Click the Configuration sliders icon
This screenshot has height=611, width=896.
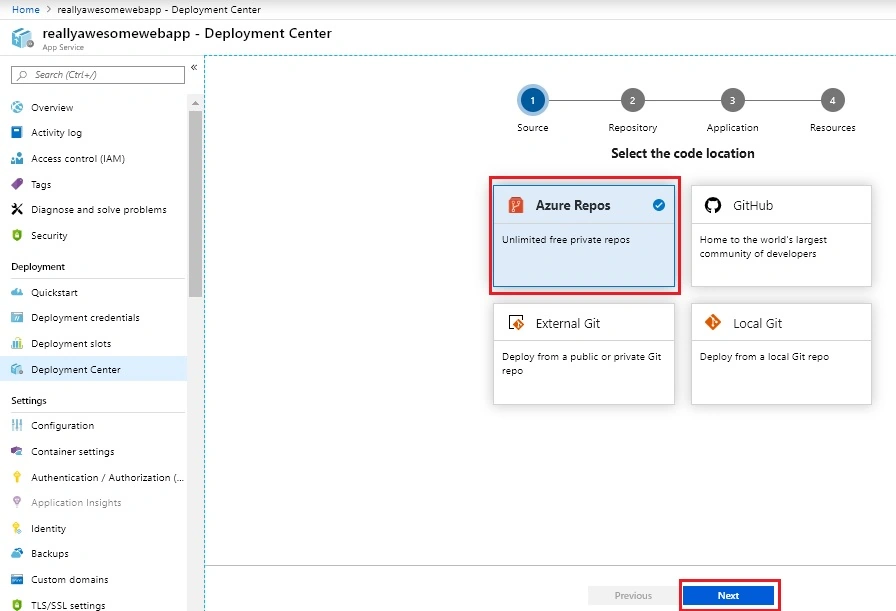17,425
